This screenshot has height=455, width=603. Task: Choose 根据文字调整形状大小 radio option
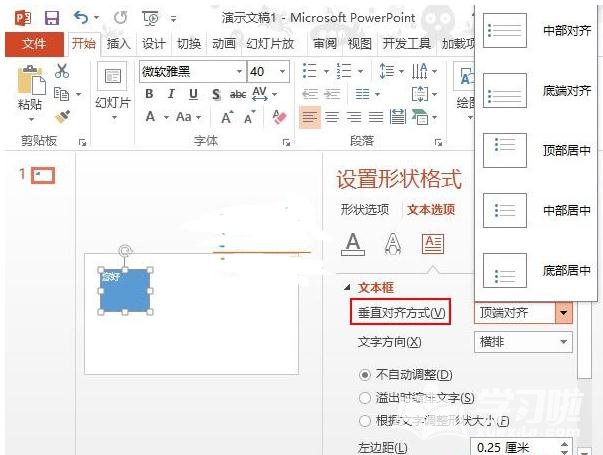pos(364,420)
